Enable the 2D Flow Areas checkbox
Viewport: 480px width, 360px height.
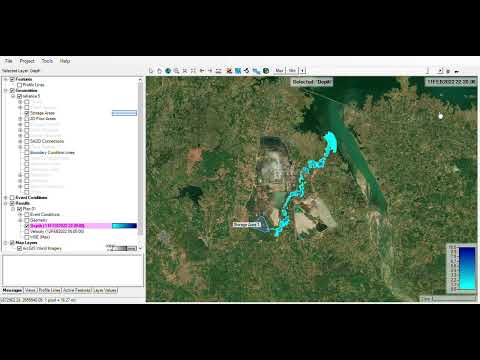coord(27,119)
